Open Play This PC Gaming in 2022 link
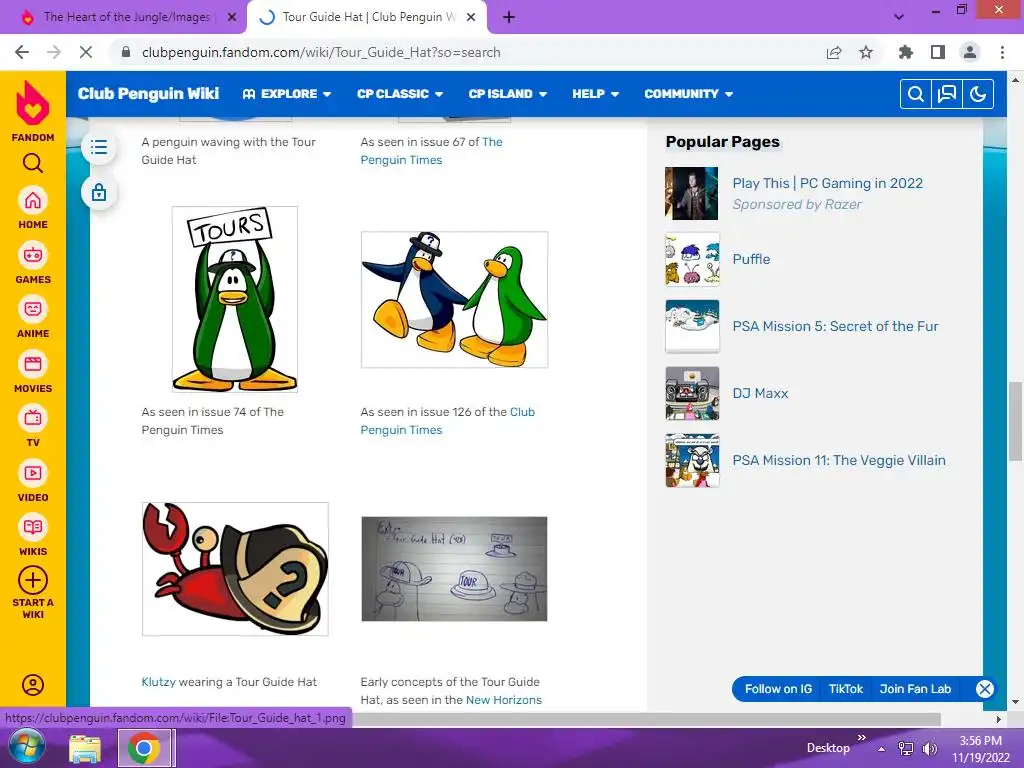 827,184
